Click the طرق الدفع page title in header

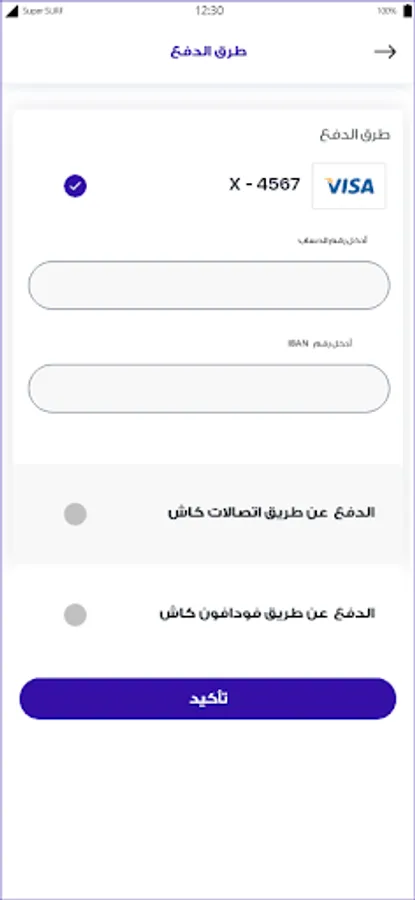(x=208, y=52)
